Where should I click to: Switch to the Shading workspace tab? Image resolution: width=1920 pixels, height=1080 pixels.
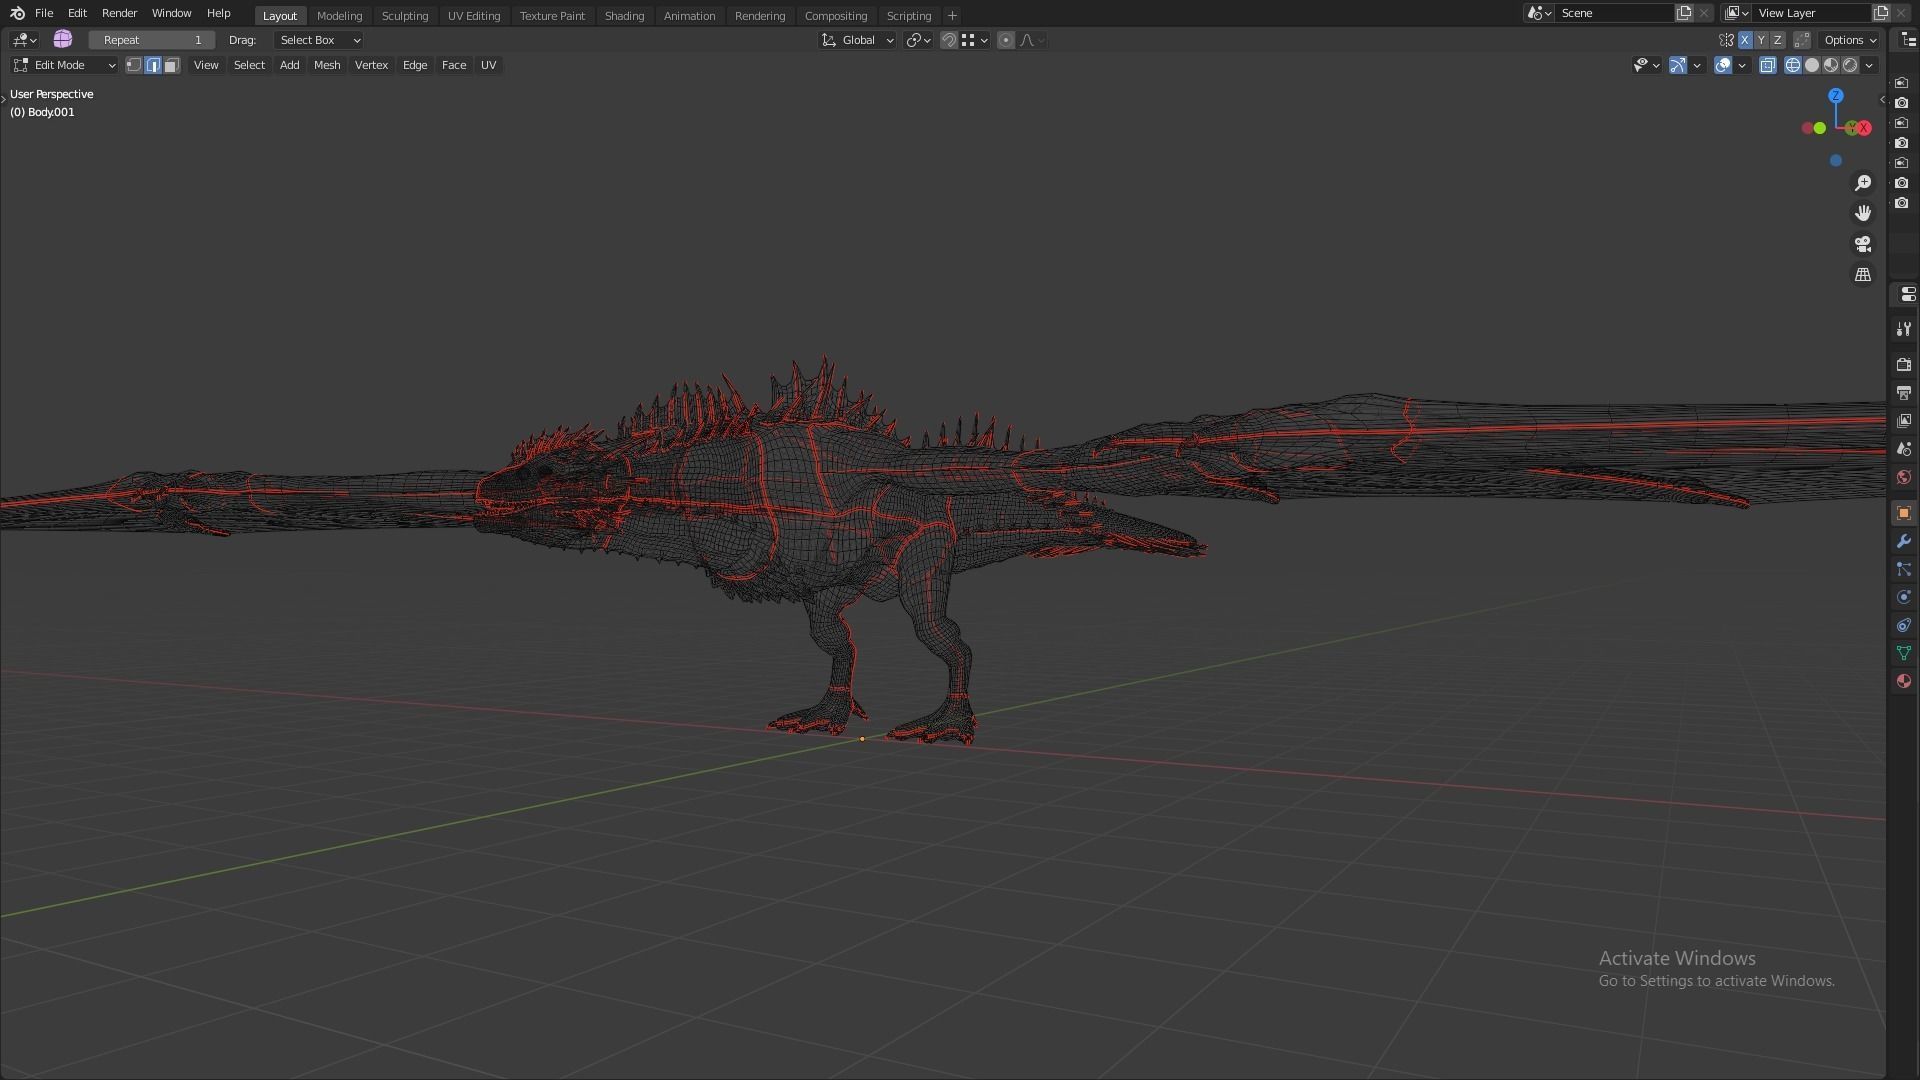(624, 16)
